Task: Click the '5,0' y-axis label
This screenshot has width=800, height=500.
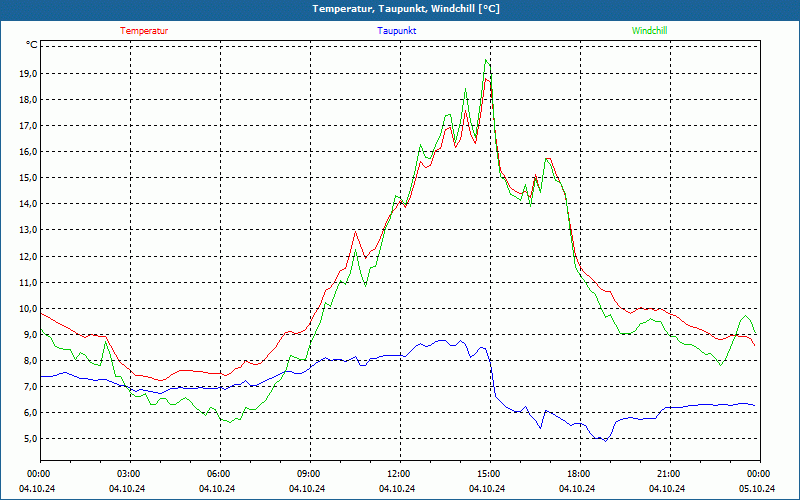Action: click(31, 438)
